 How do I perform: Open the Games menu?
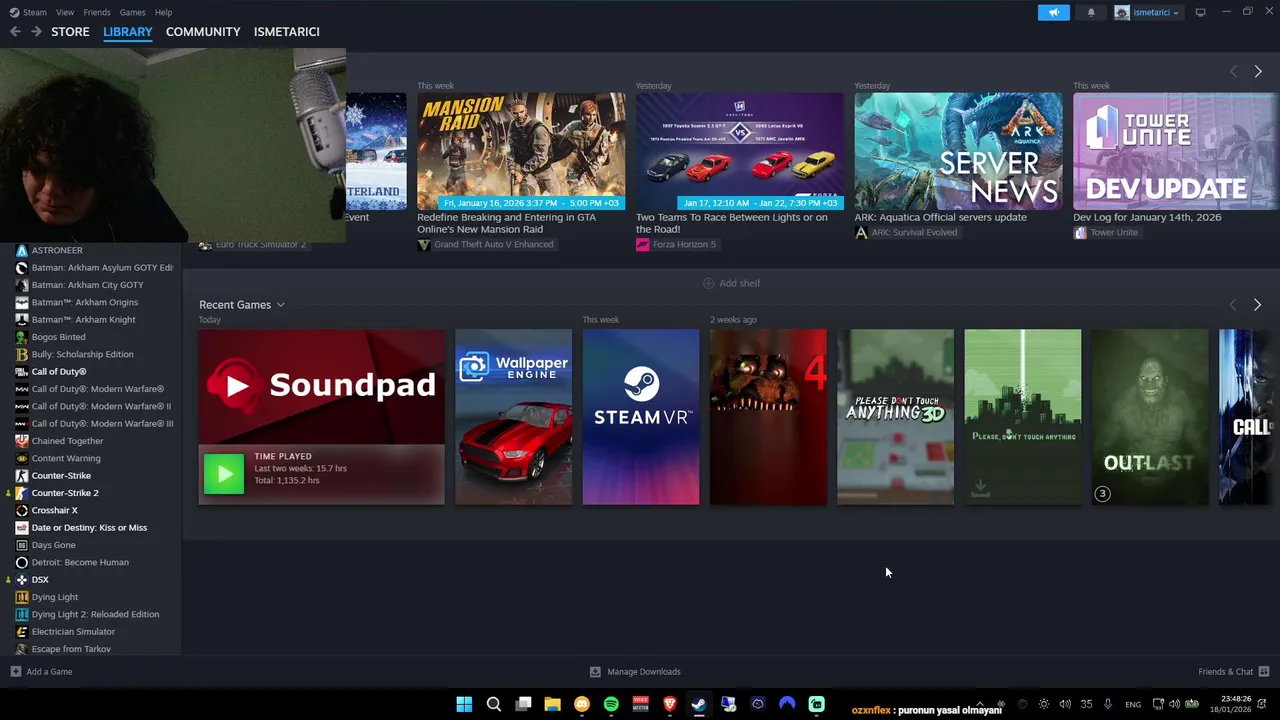pyautogui.click(x=132, y=12)
